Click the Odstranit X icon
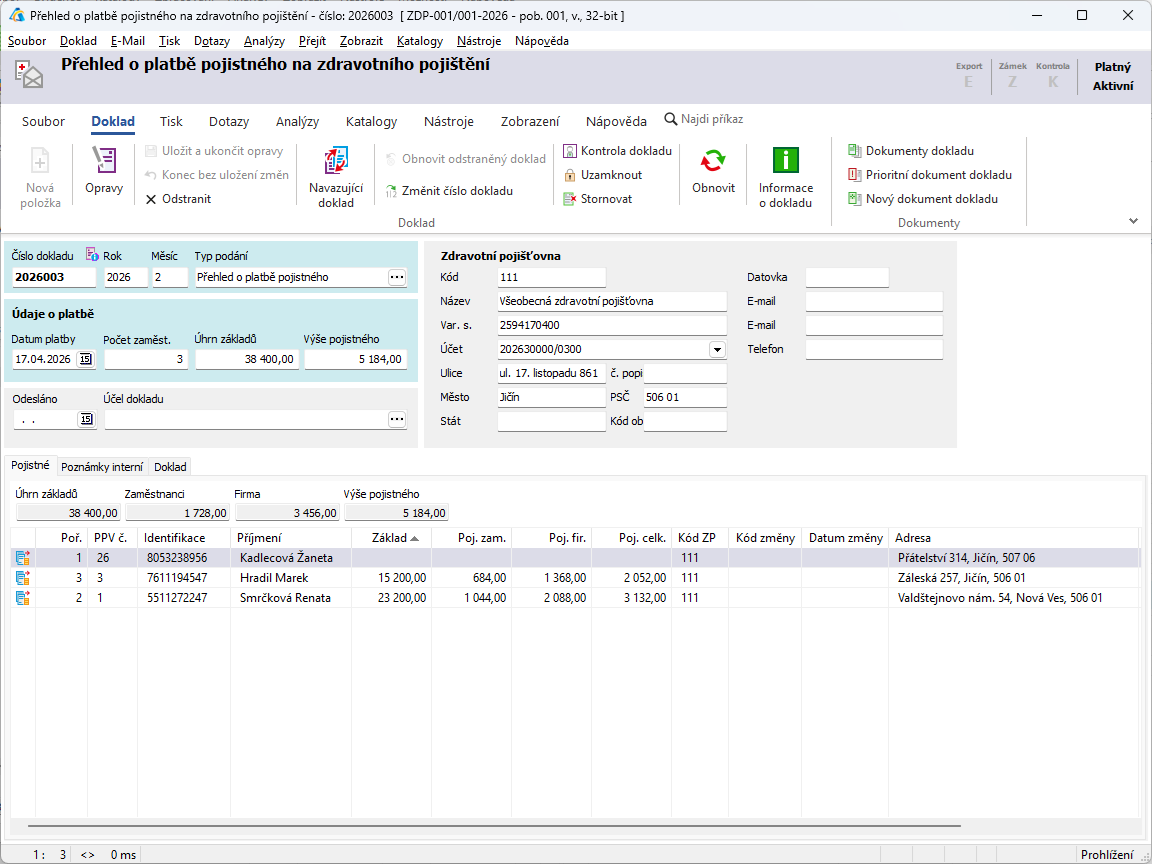 coord(151,199)
